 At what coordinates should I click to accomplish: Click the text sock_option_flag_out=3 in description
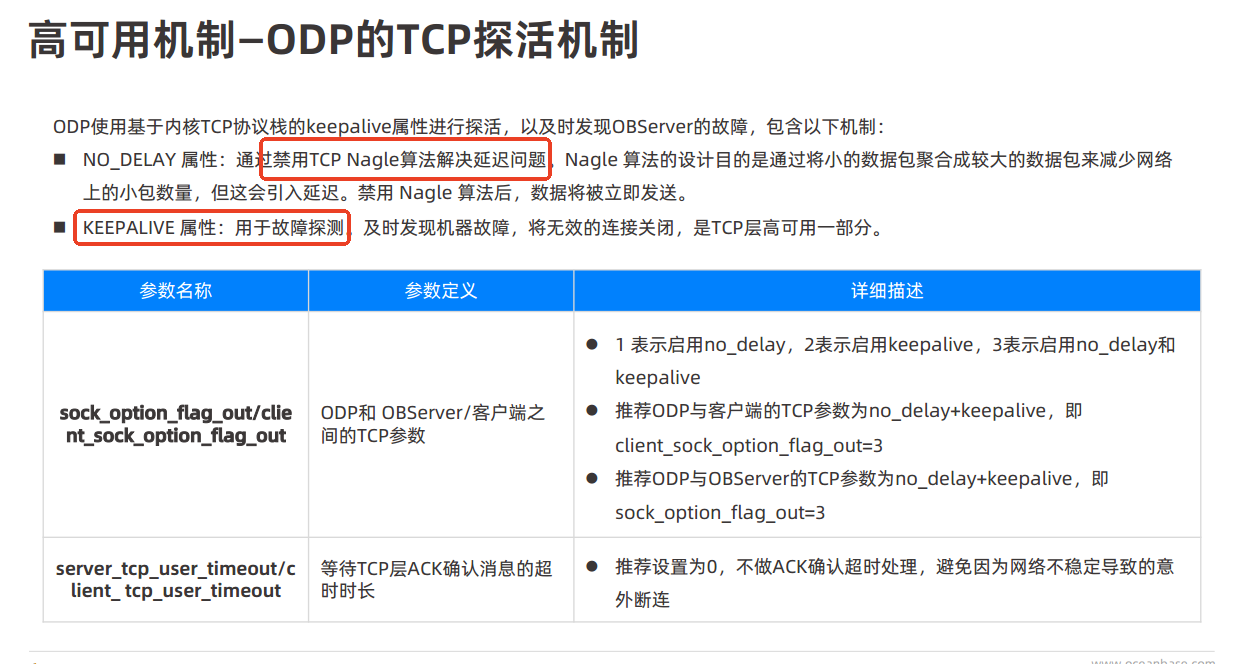[720, 513]
